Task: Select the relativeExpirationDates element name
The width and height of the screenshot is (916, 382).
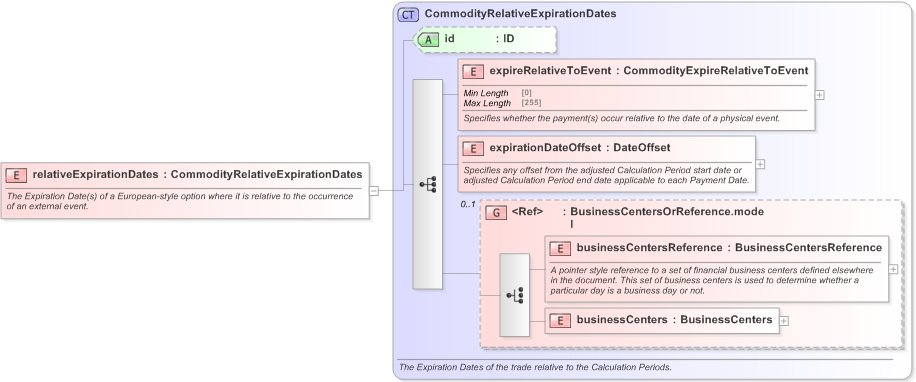Action: [x=95, y=174]
